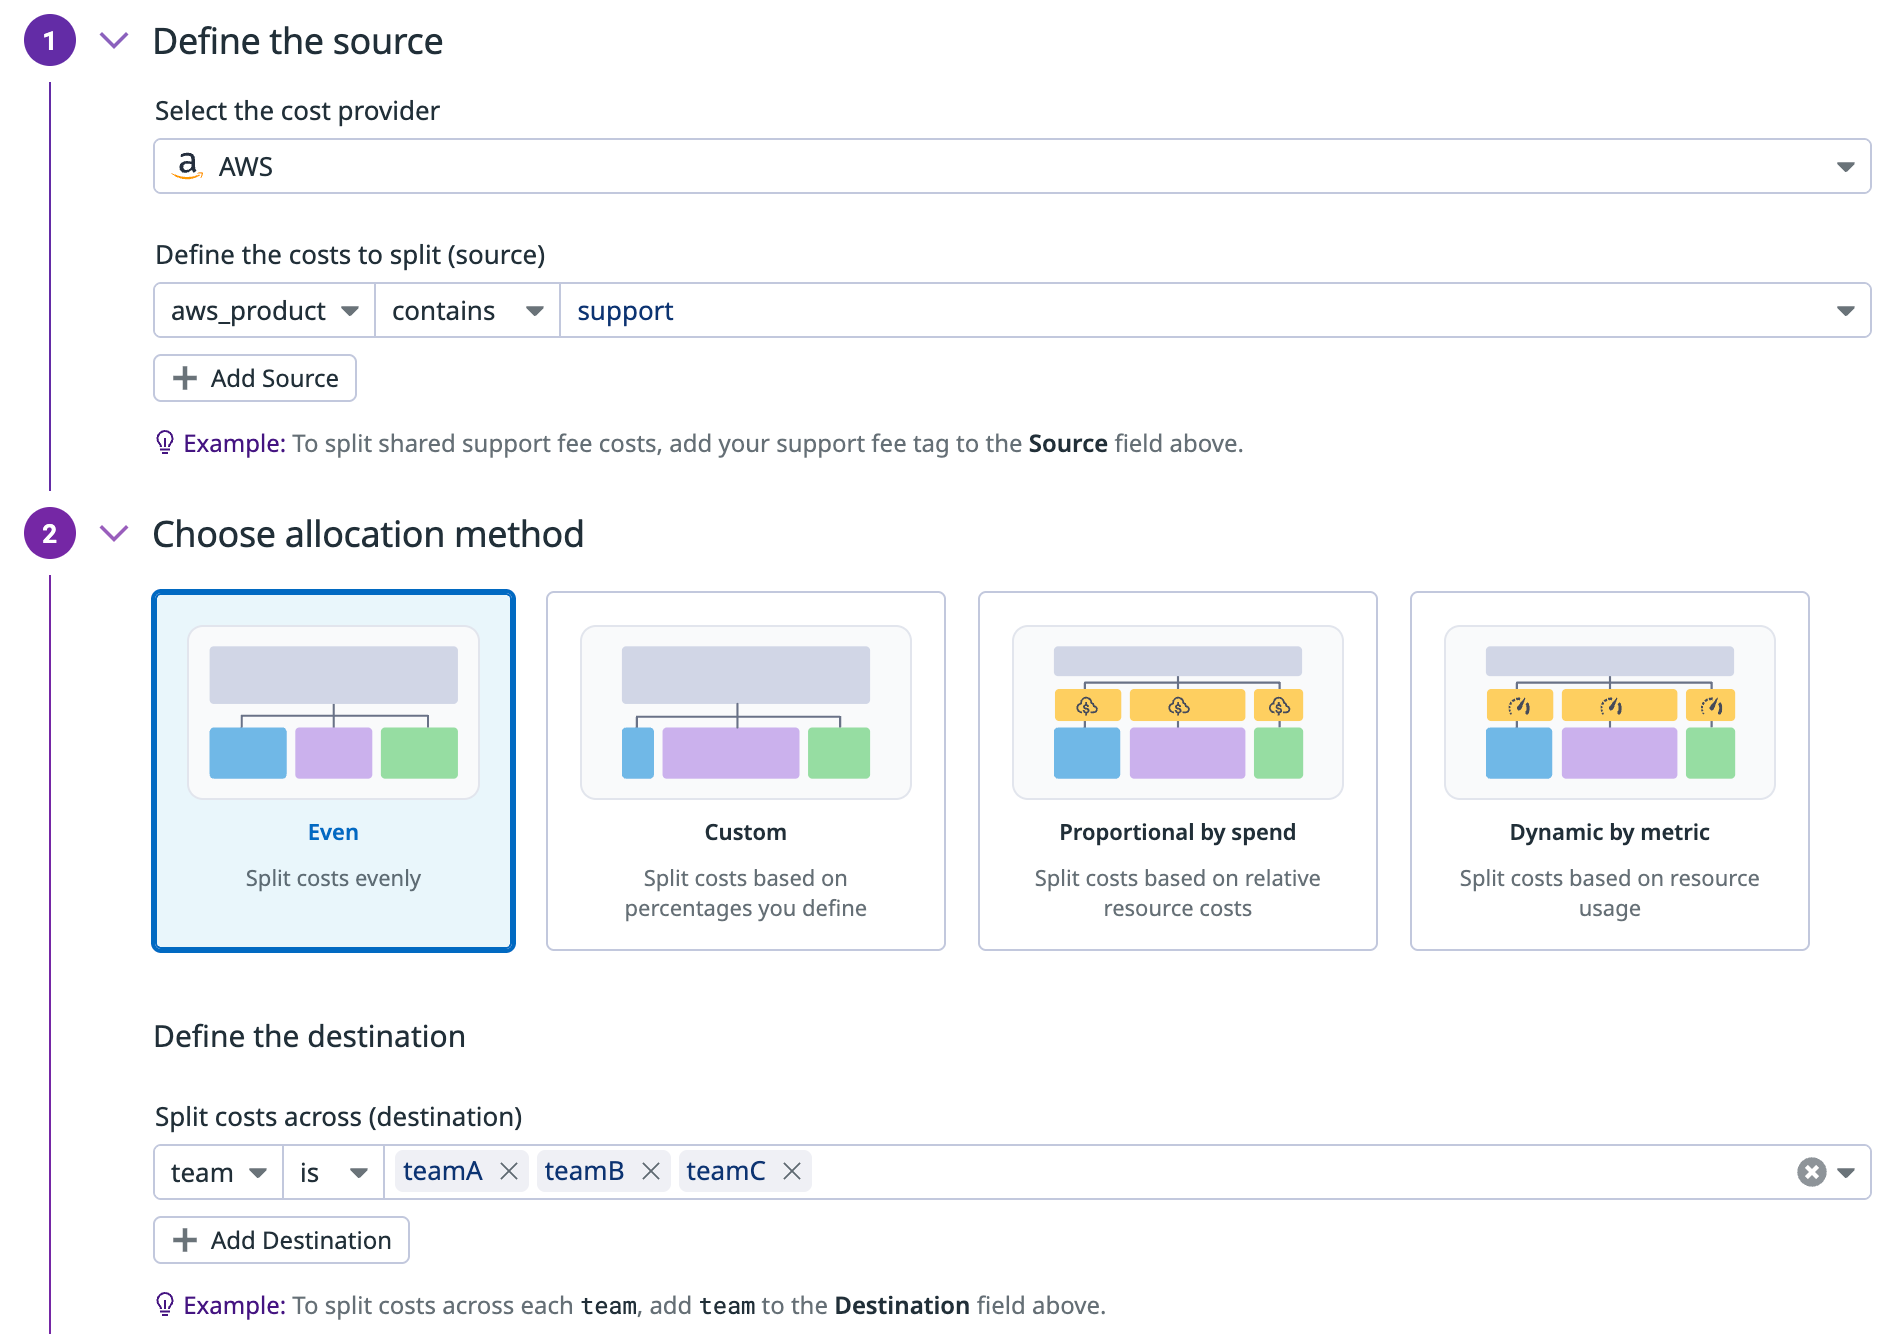
Task: Remove the teamC tag
Action: coord(792,1171)
